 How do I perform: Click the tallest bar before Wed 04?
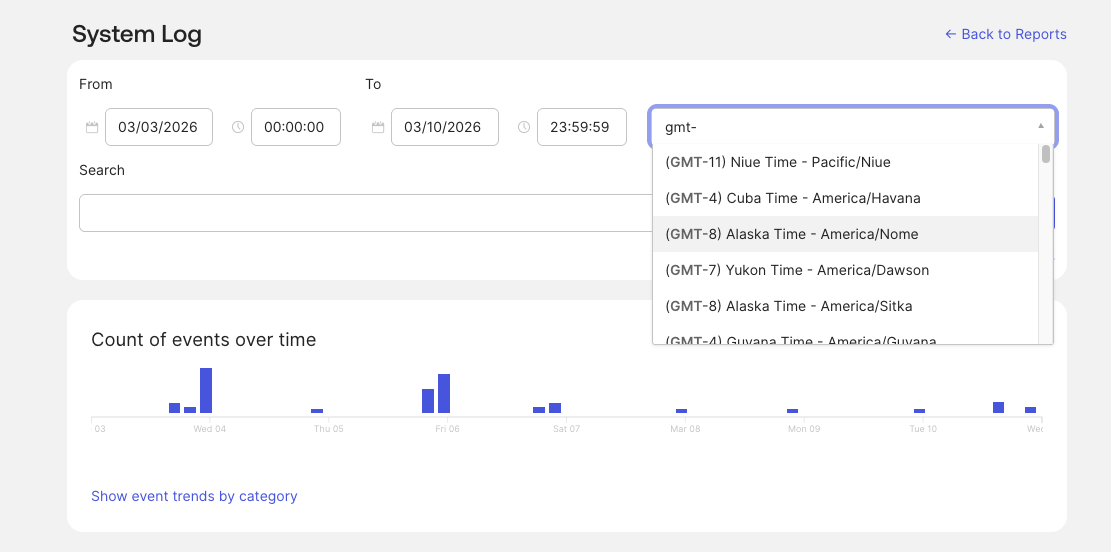click(206, 390)
